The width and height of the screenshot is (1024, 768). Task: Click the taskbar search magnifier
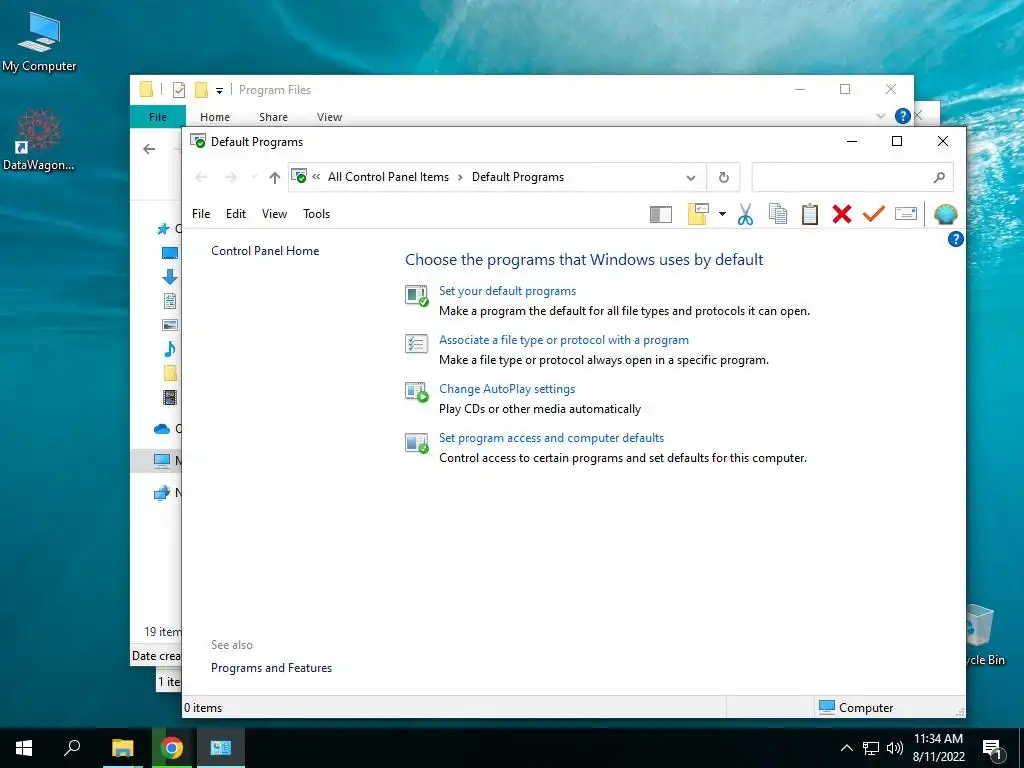point(72,748)
